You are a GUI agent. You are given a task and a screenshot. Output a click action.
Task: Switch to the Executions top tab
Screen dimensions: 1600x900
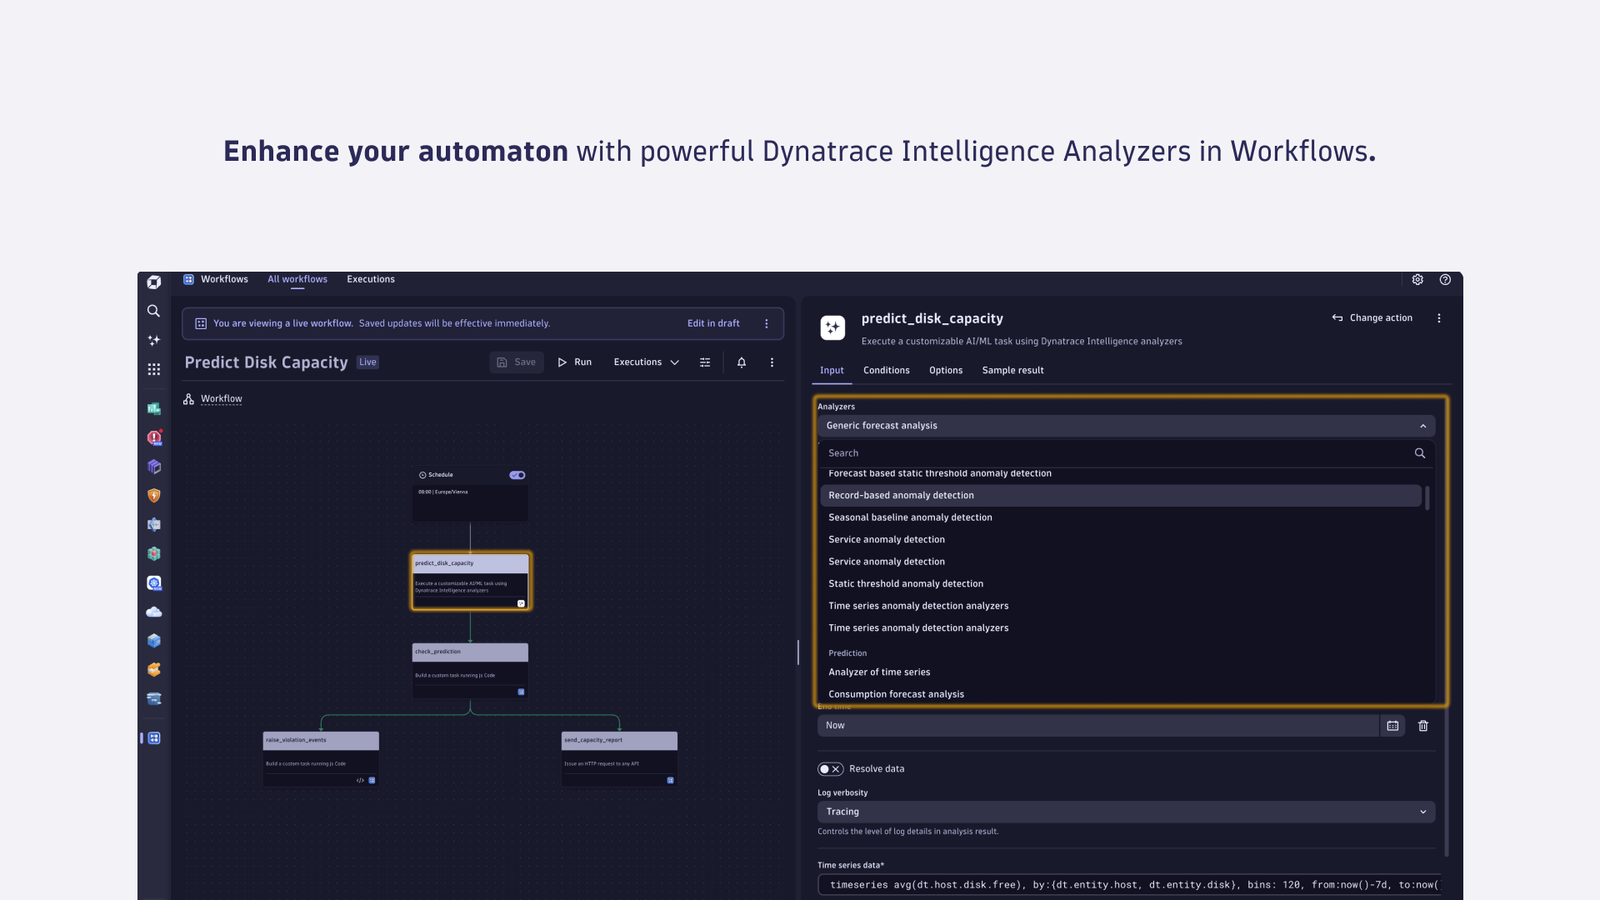(x=370, y=280)
